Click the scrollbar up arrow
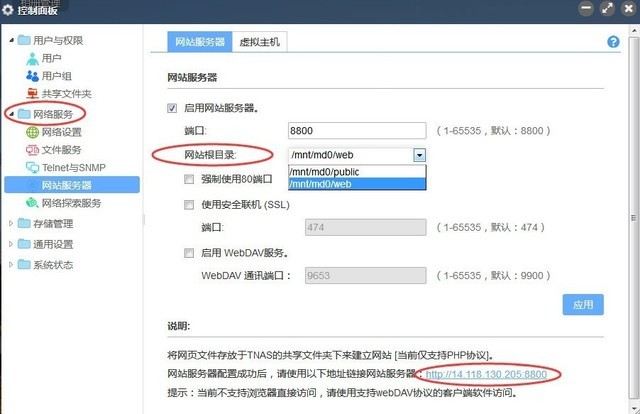Screen dimensions: 640x414 [x=634, y=30]
